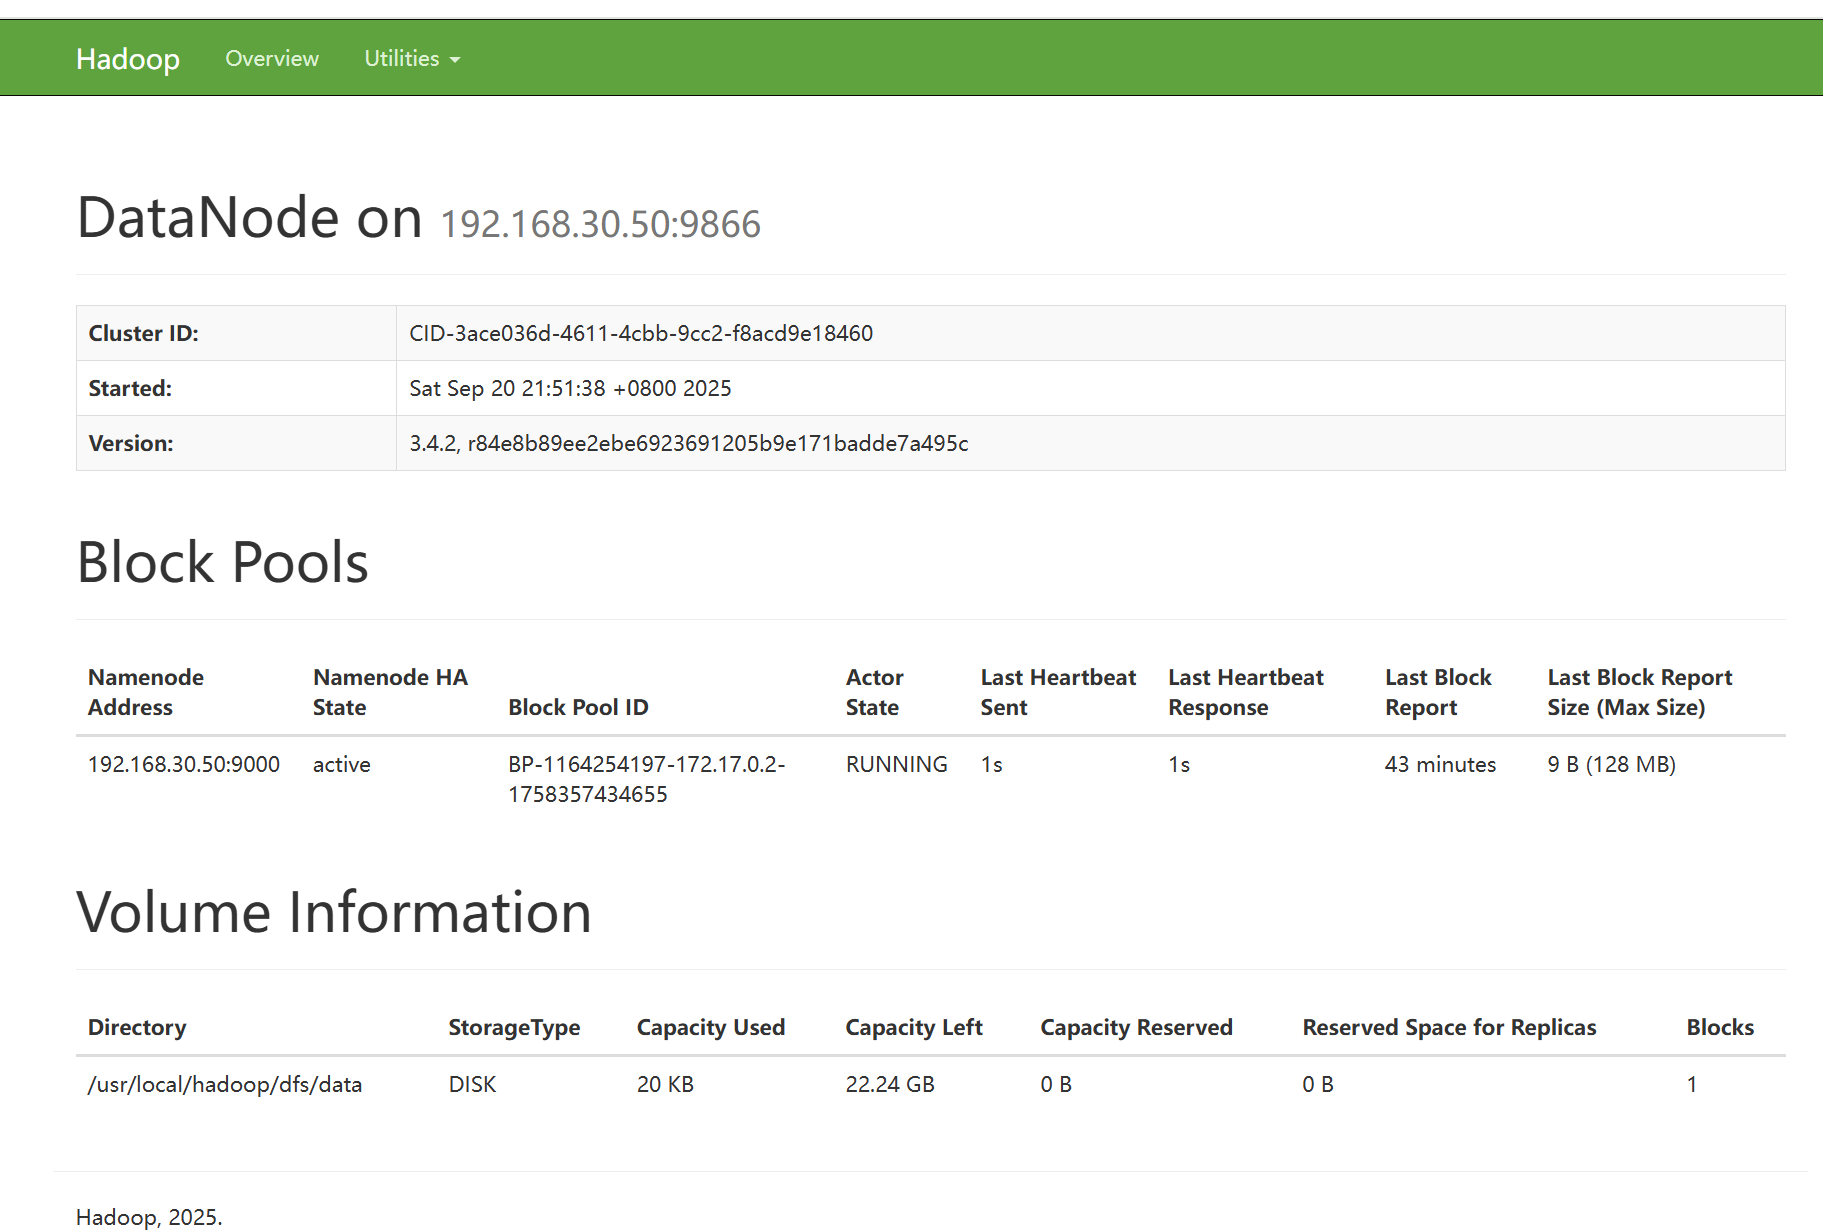This screenshot has width=1823, height=1230.
Task: Click the Blocks column header
Action: (x=1719, y=1027)
